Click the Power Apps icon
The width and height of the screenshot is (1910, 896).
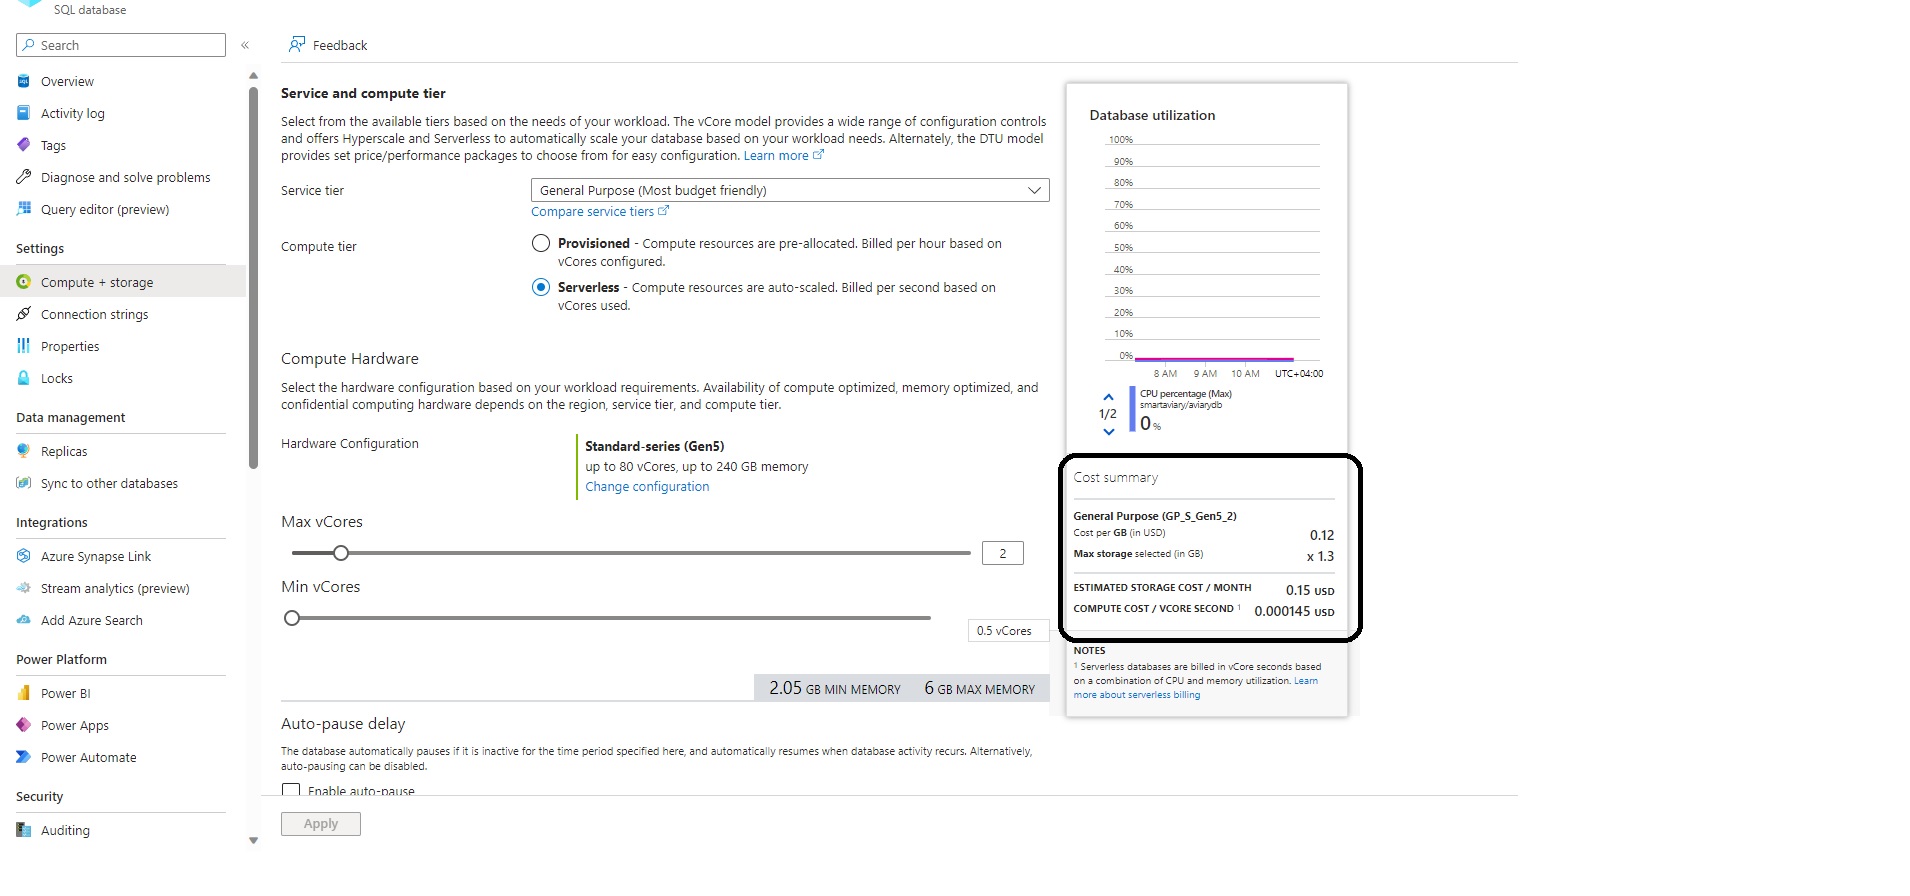(24, 725)
